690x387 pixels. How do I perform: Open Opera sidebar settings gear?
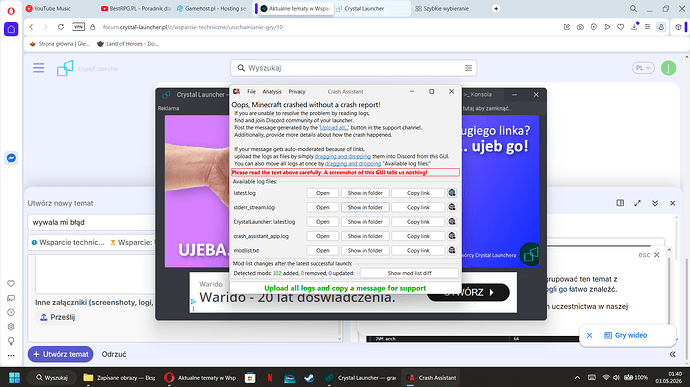click(11, 326)
